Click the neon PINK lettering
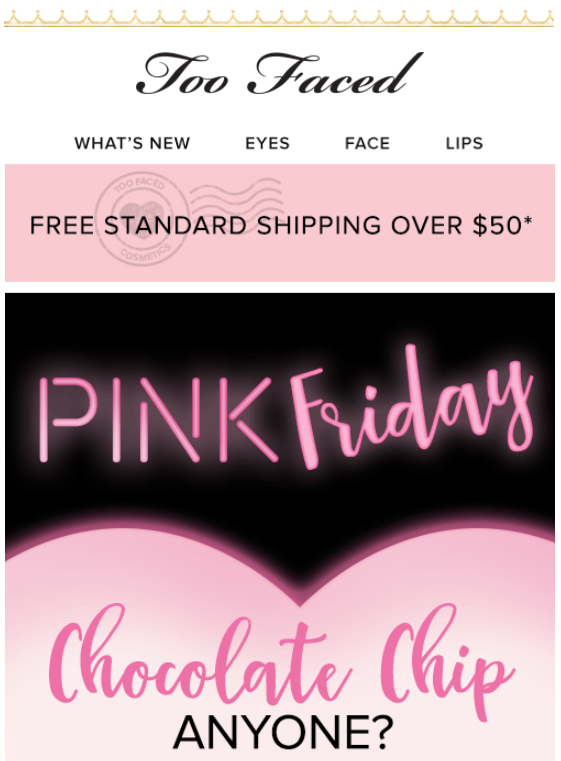The width and height of the screenshot is (561, 761). click(160, 419)
